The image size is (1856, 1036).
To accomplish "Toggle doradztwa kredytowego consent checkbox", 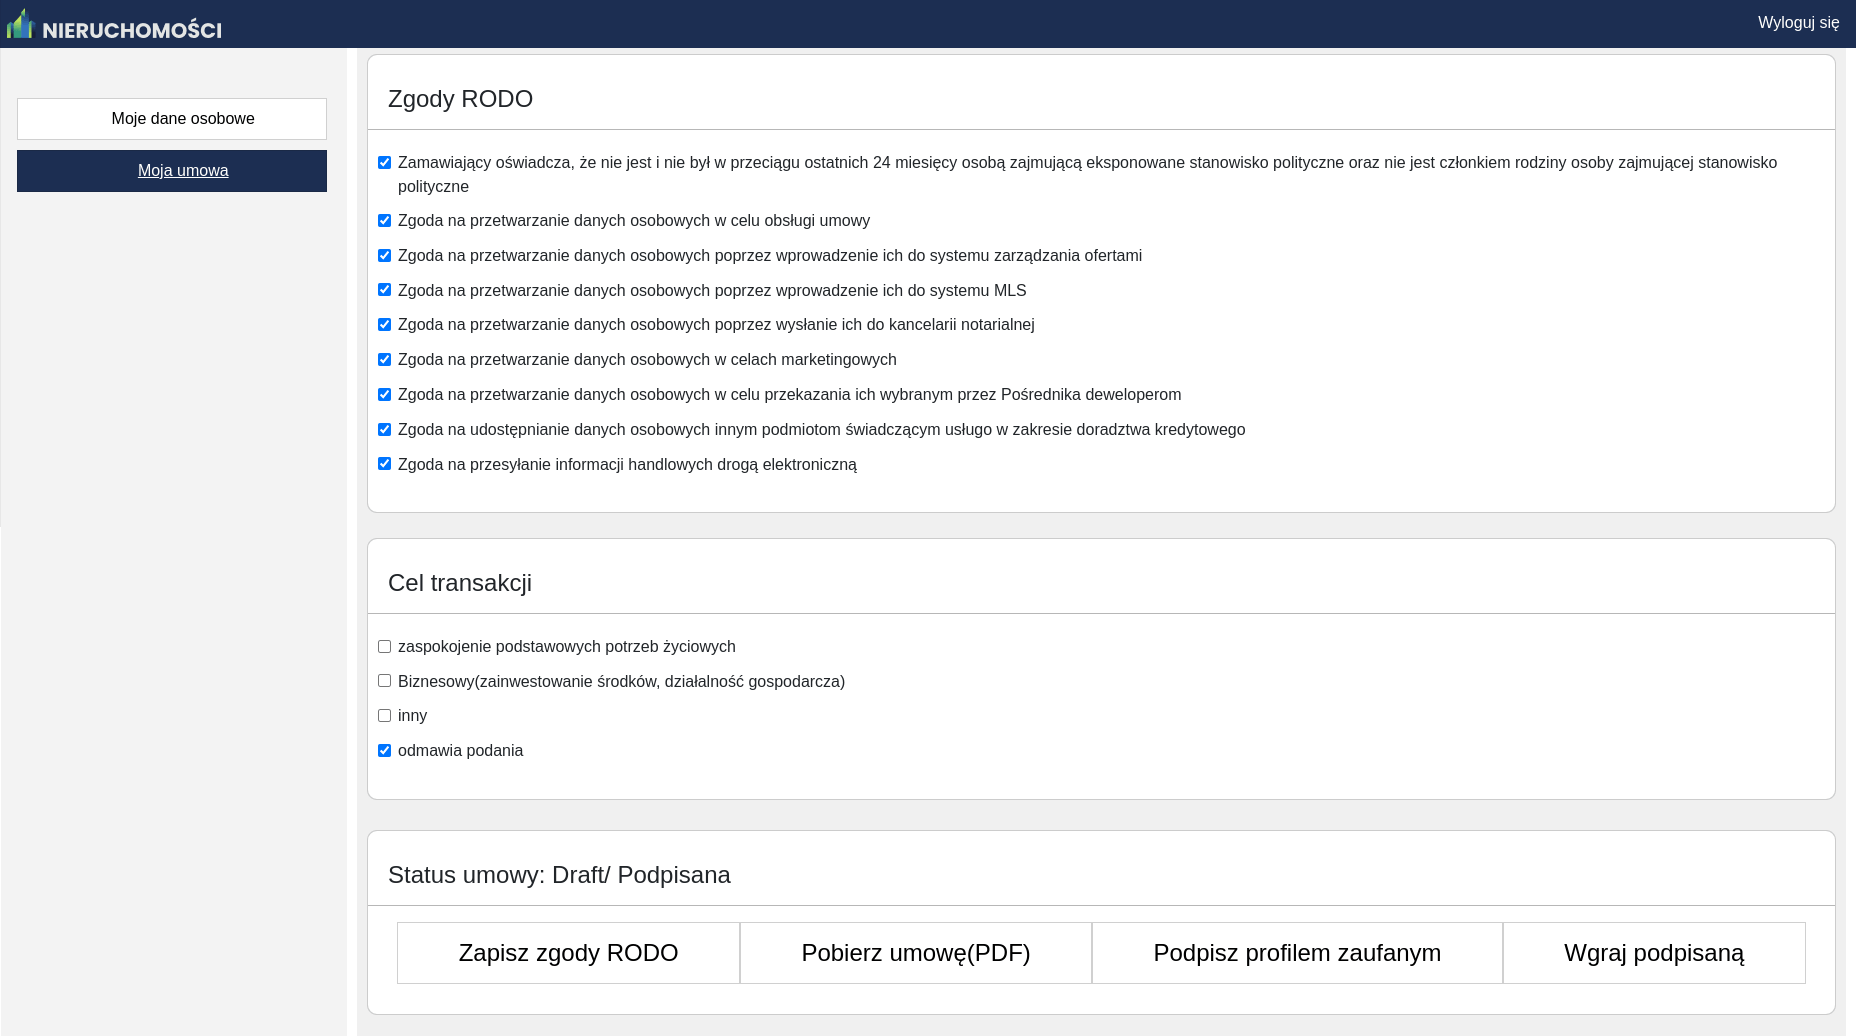I will pyautogui.click(x=384, y=429).
